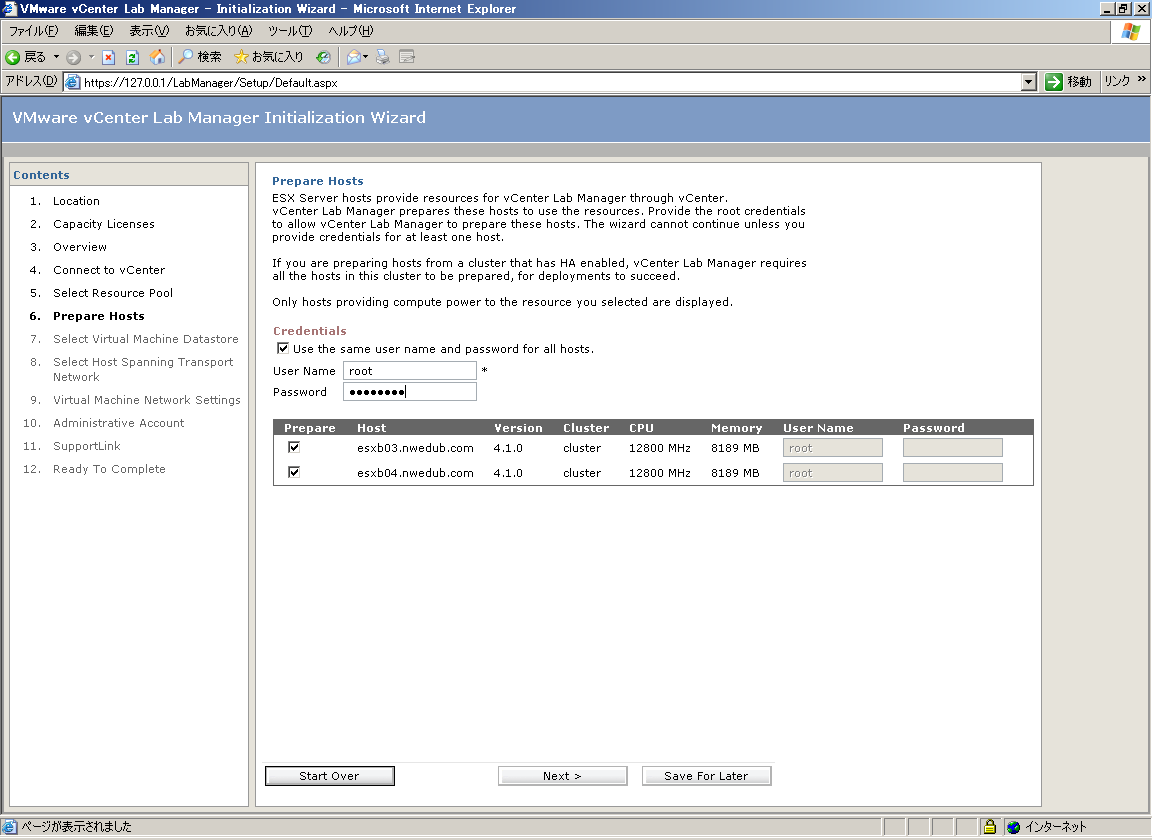Click 'Ready To Complete' step
The width and height of the screenshot is (1152, 840).
click(109, 469)
